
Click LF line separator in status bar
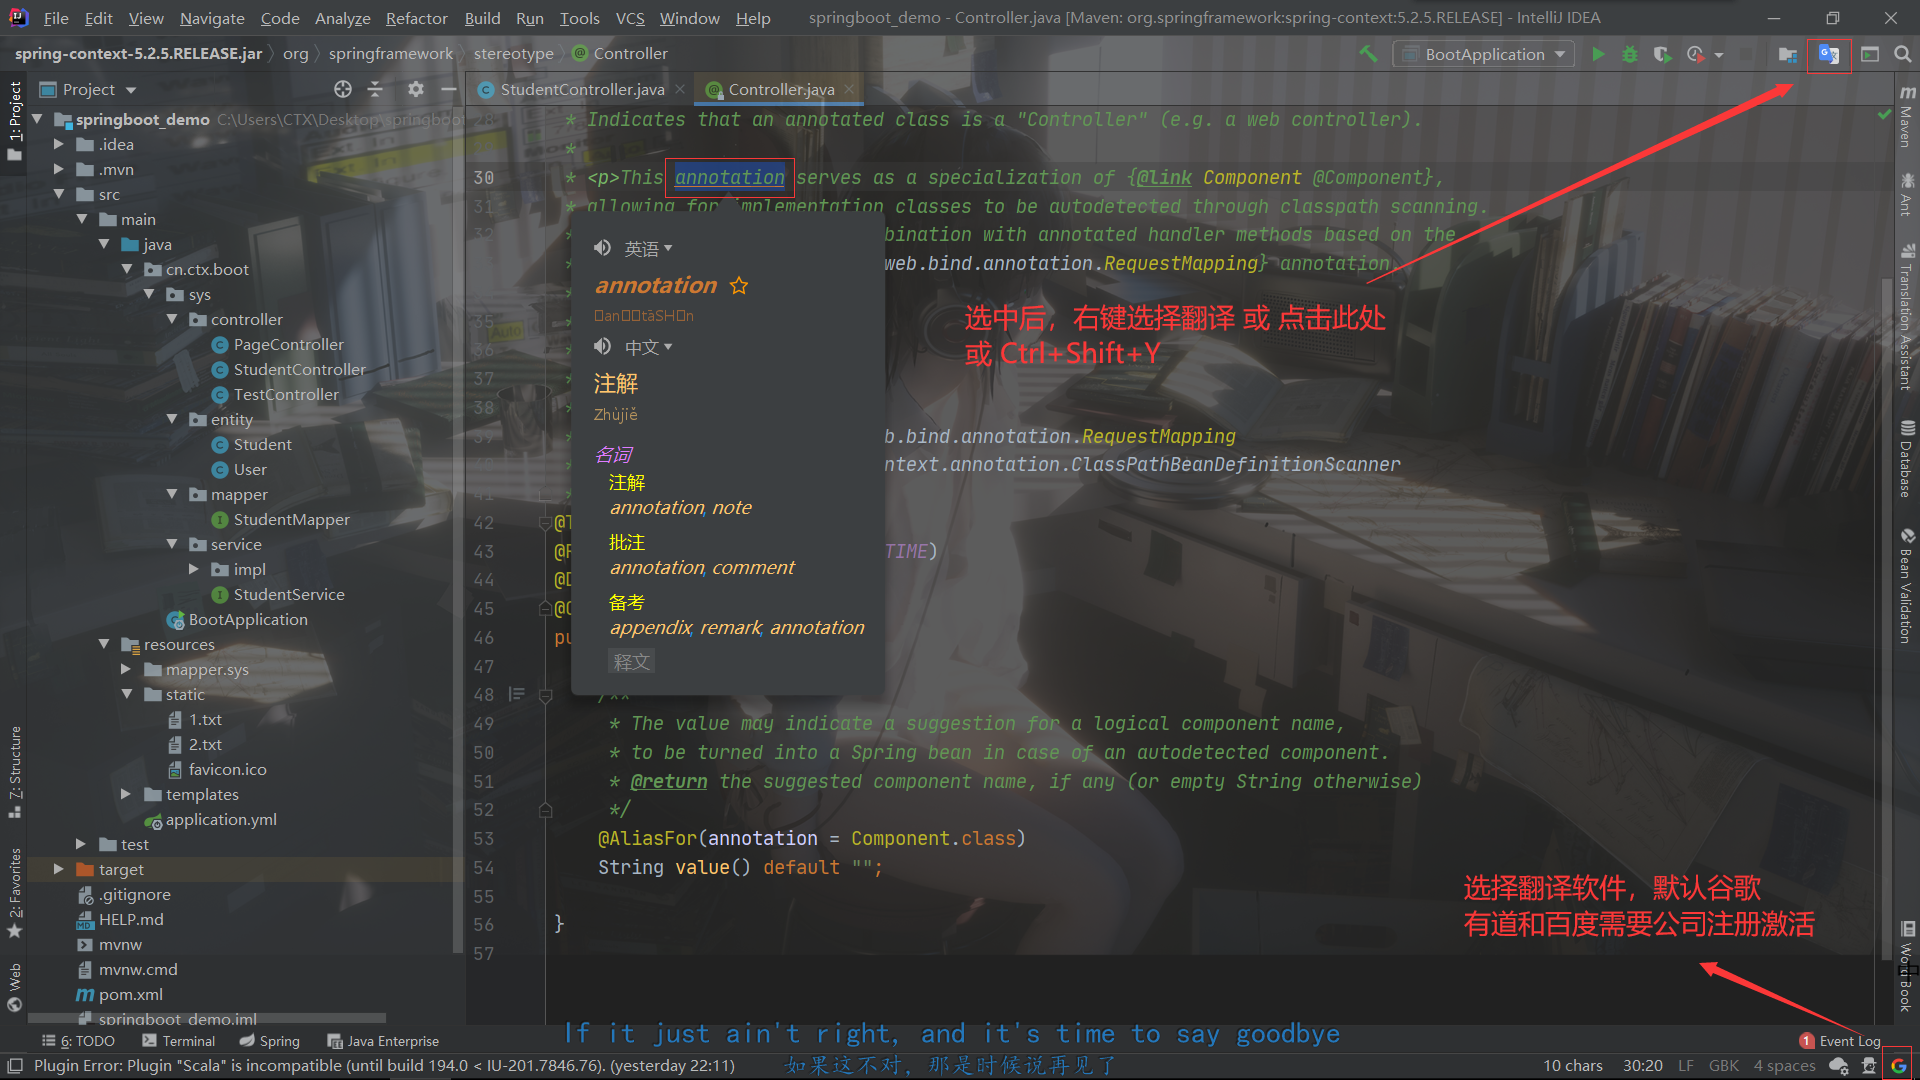tap(1686, 1066)
